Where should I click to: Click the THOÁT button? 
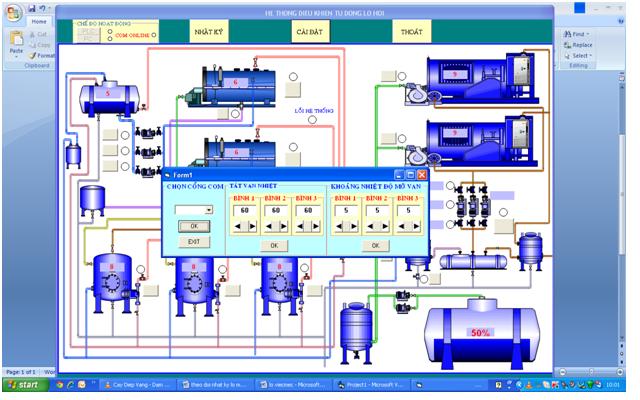[410, 32]
